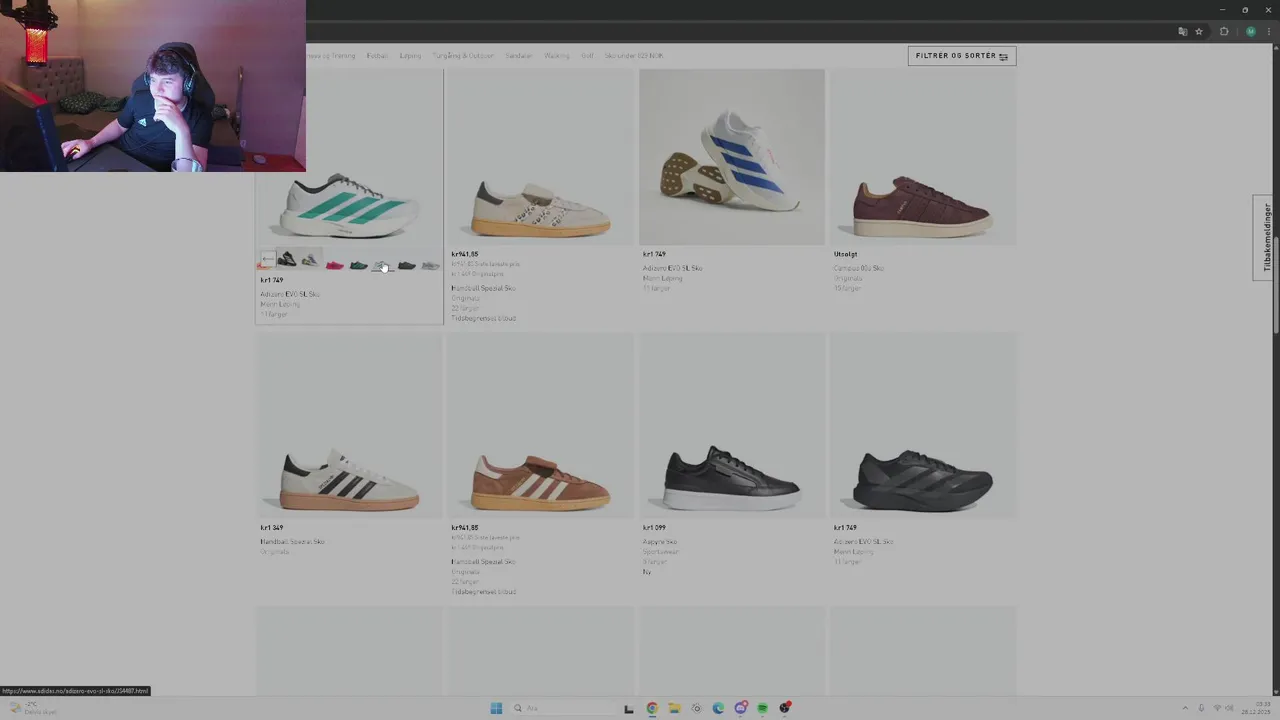Open the Windows Start menu
Viewport: 1280px width, 720px height.
[496, 708]
